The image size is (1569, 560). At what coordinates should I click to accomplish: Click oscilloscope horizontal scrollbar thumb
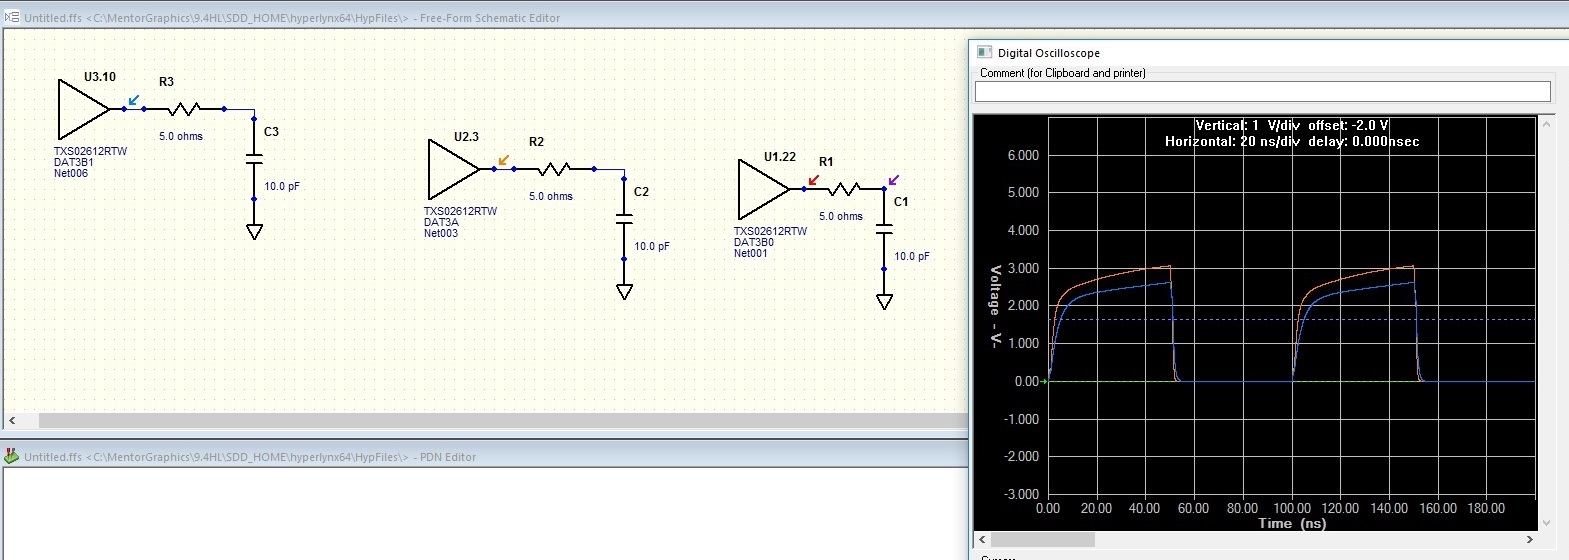pos(1042,539)
